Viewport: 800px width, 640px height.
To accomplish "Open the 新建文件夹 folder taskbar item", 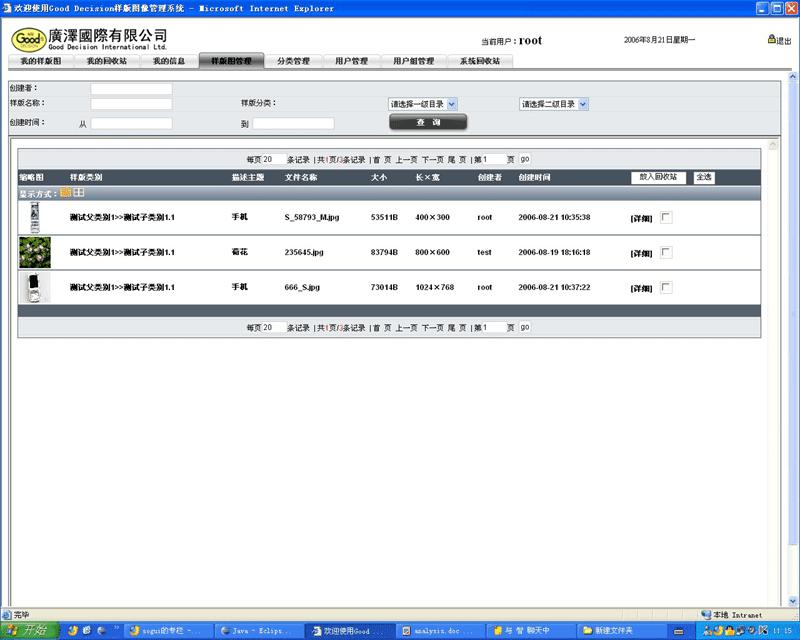I will pyautogui.click(x=621, y=631).
